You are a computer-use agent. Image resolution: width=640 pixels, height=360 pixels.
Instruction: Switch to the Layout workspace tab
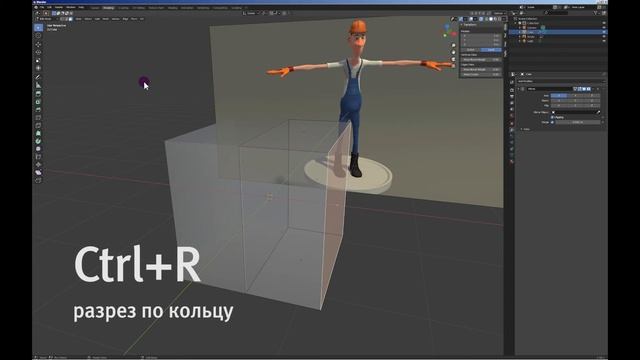coord(95,7)
